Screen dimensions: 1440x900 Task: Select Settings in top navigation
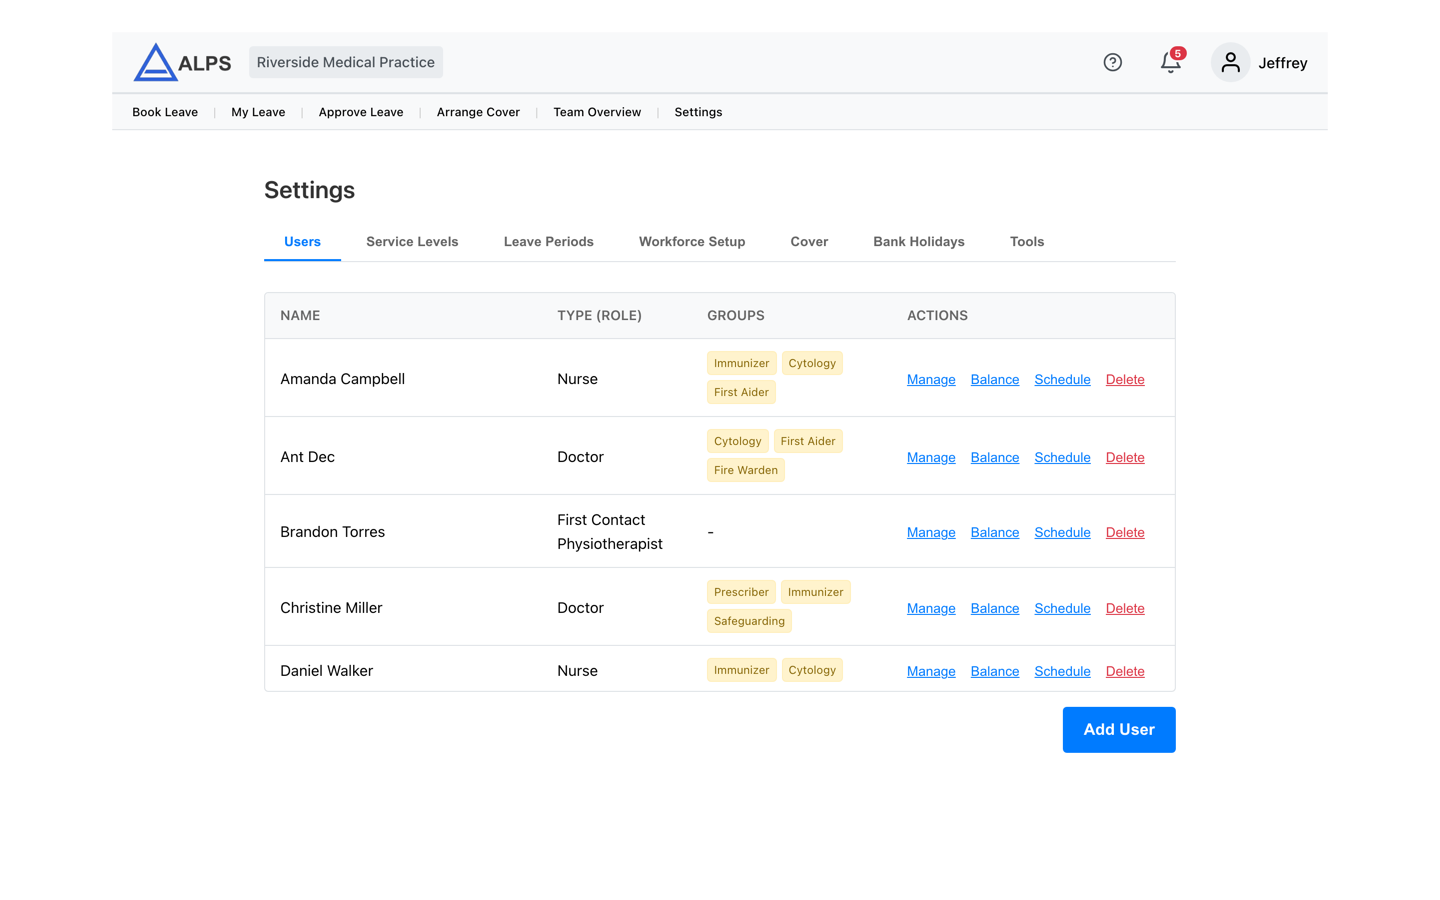tap(698, 112)
